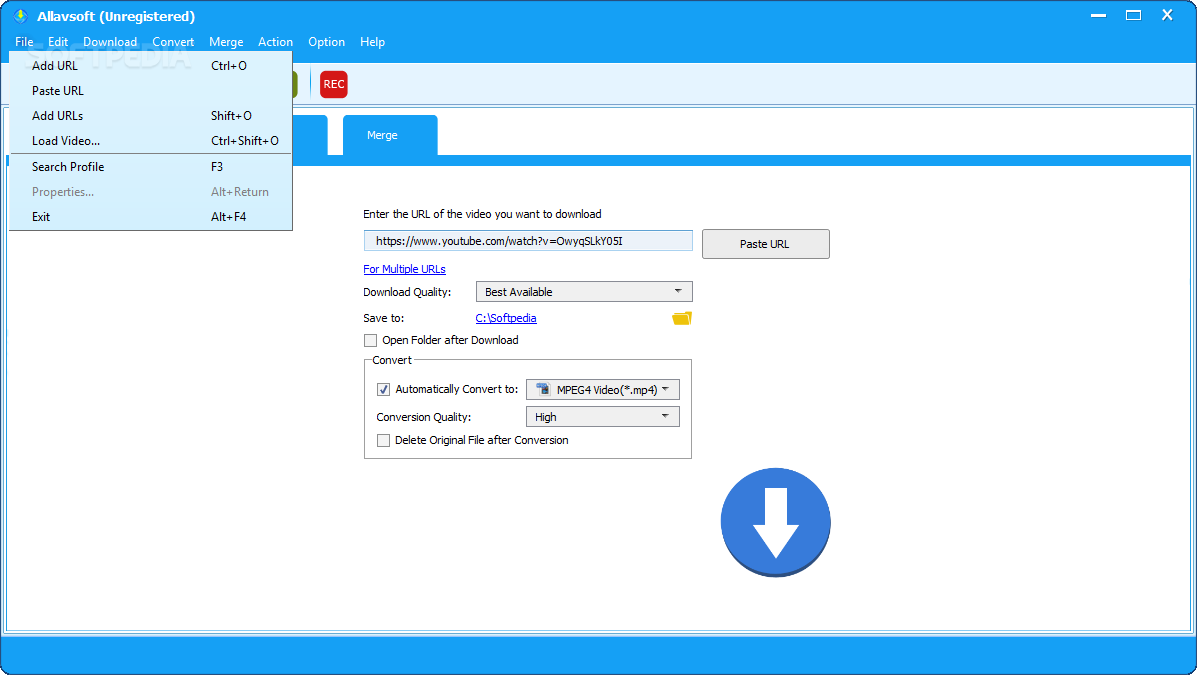
Task: Click the big blue download arrow
Action: click(x=776, y=522)
